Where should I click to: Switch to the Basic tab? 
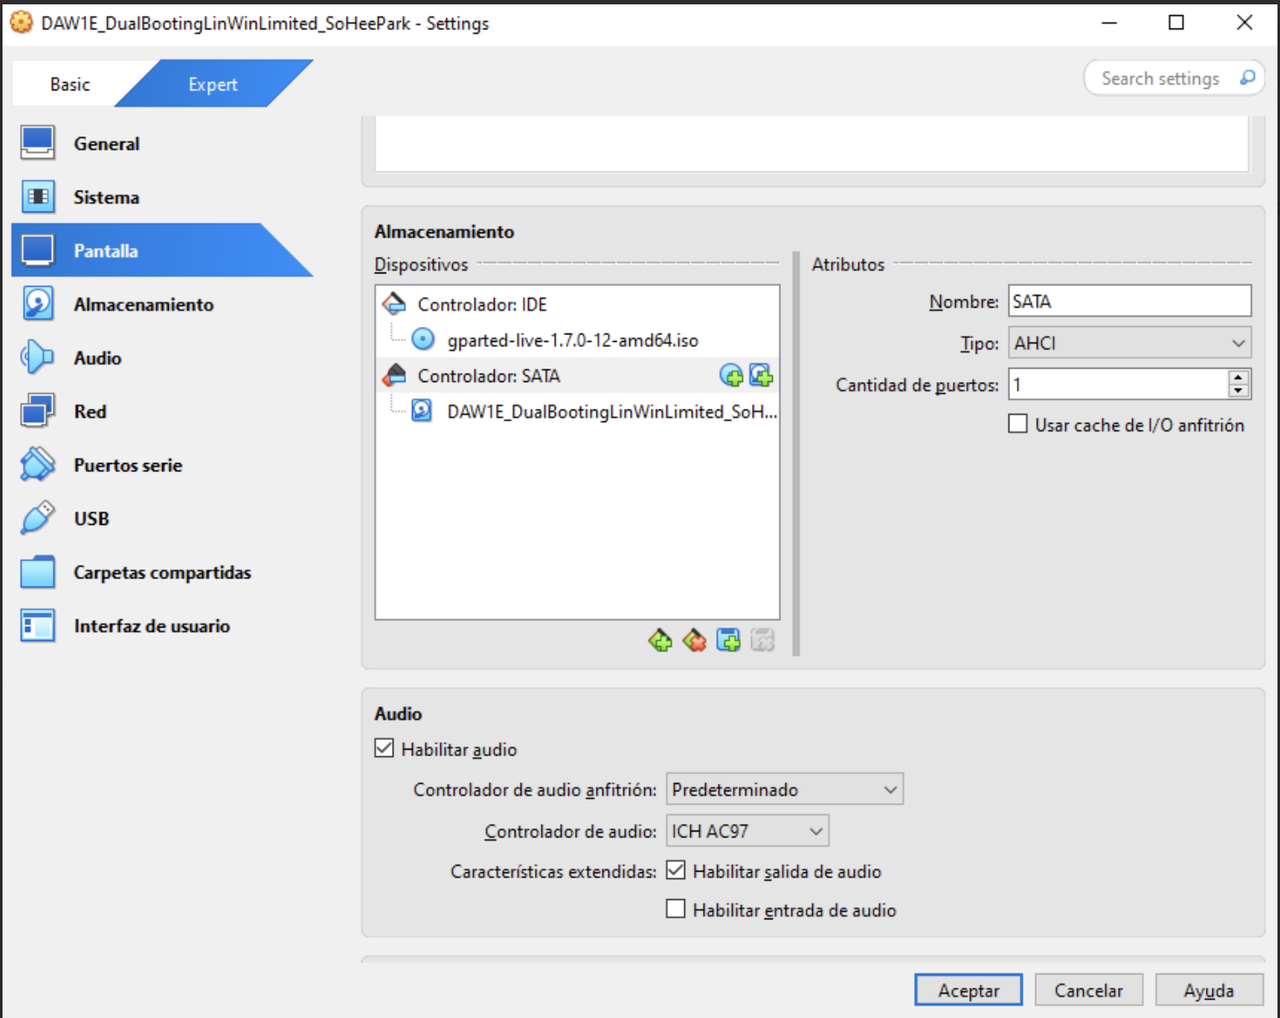(x=68, y=84)
